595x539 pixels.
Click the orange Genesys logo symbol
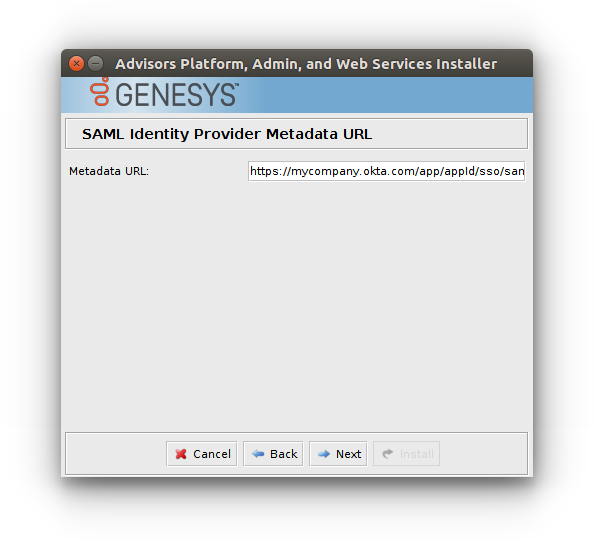100,91
